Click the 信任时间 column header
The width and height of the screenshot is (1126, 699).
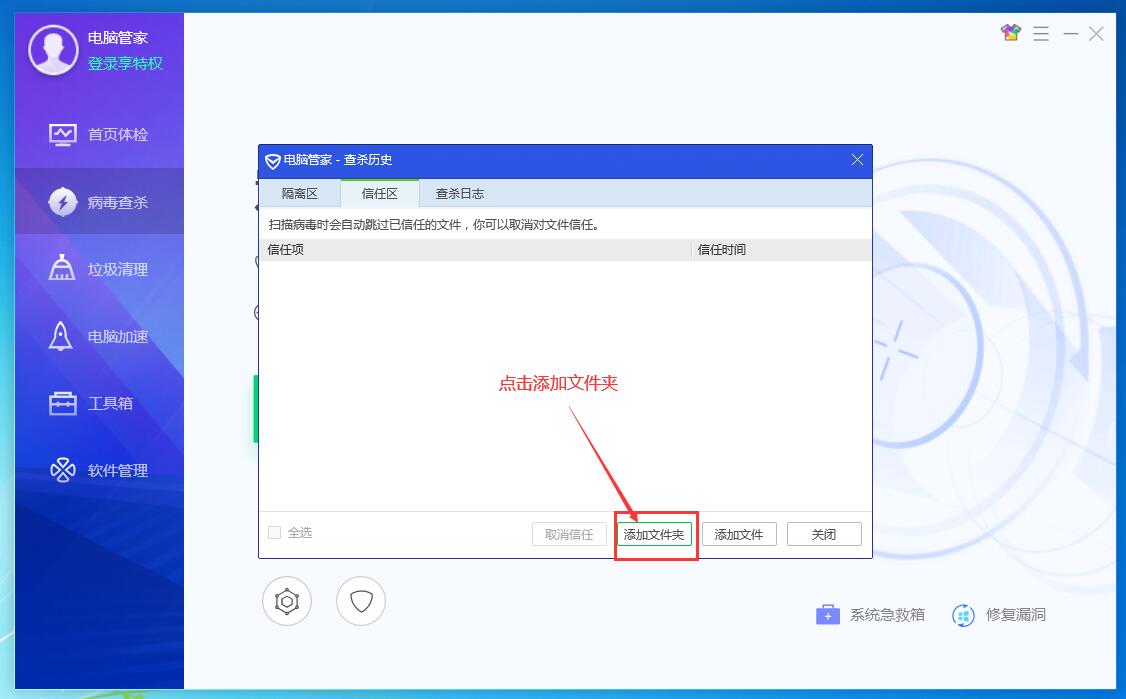pos(781,249)
